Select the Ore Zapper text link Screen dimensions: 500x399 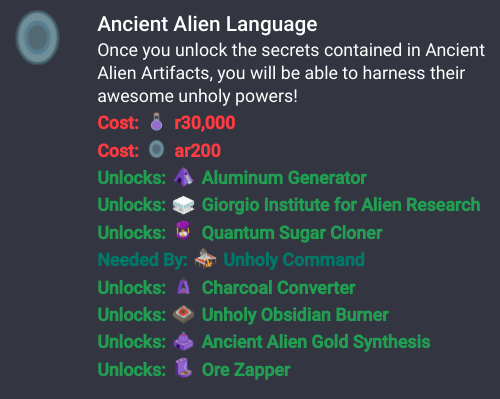coord(246,370)
